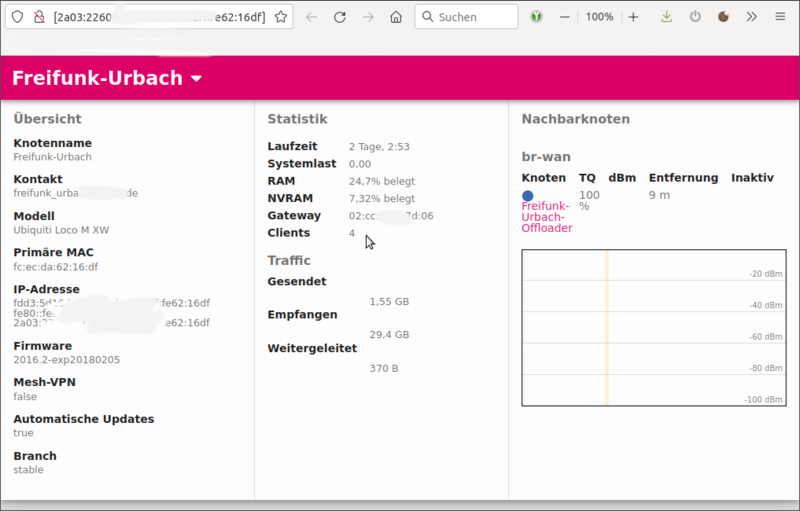The width and height of the screenshot is (800, 511).
Task: Zoom out with the minus button
Action: 565,17
